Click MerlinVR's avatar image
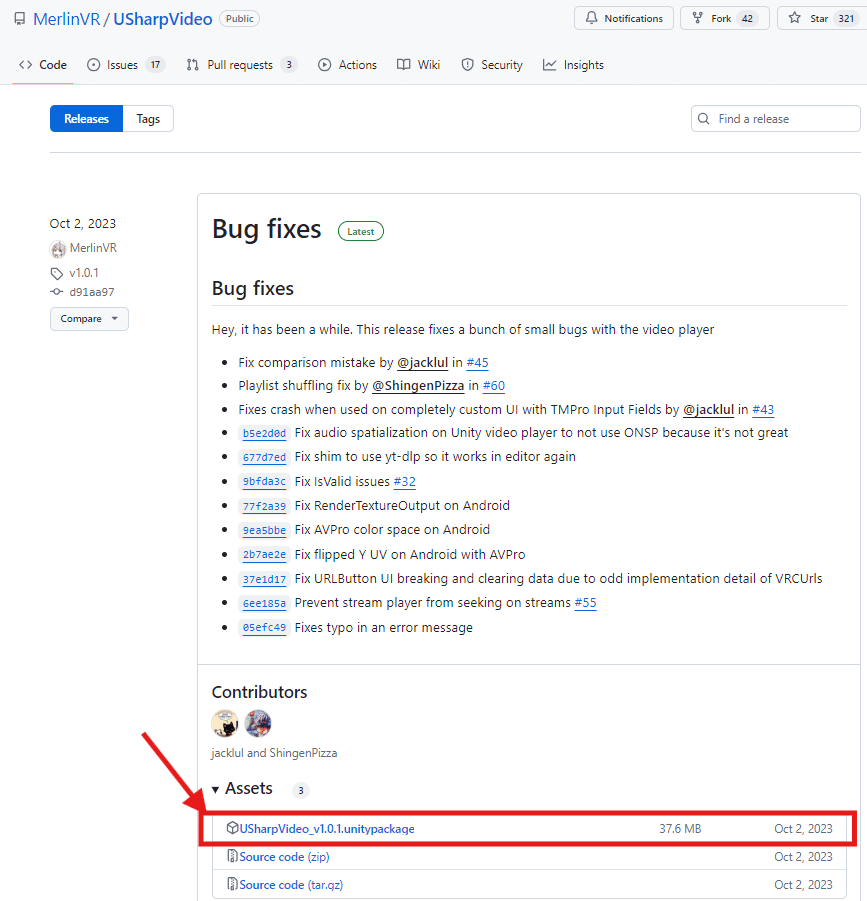Image resolution: width=867 pixels, height=901 pixels. click(x=58, y=249)
